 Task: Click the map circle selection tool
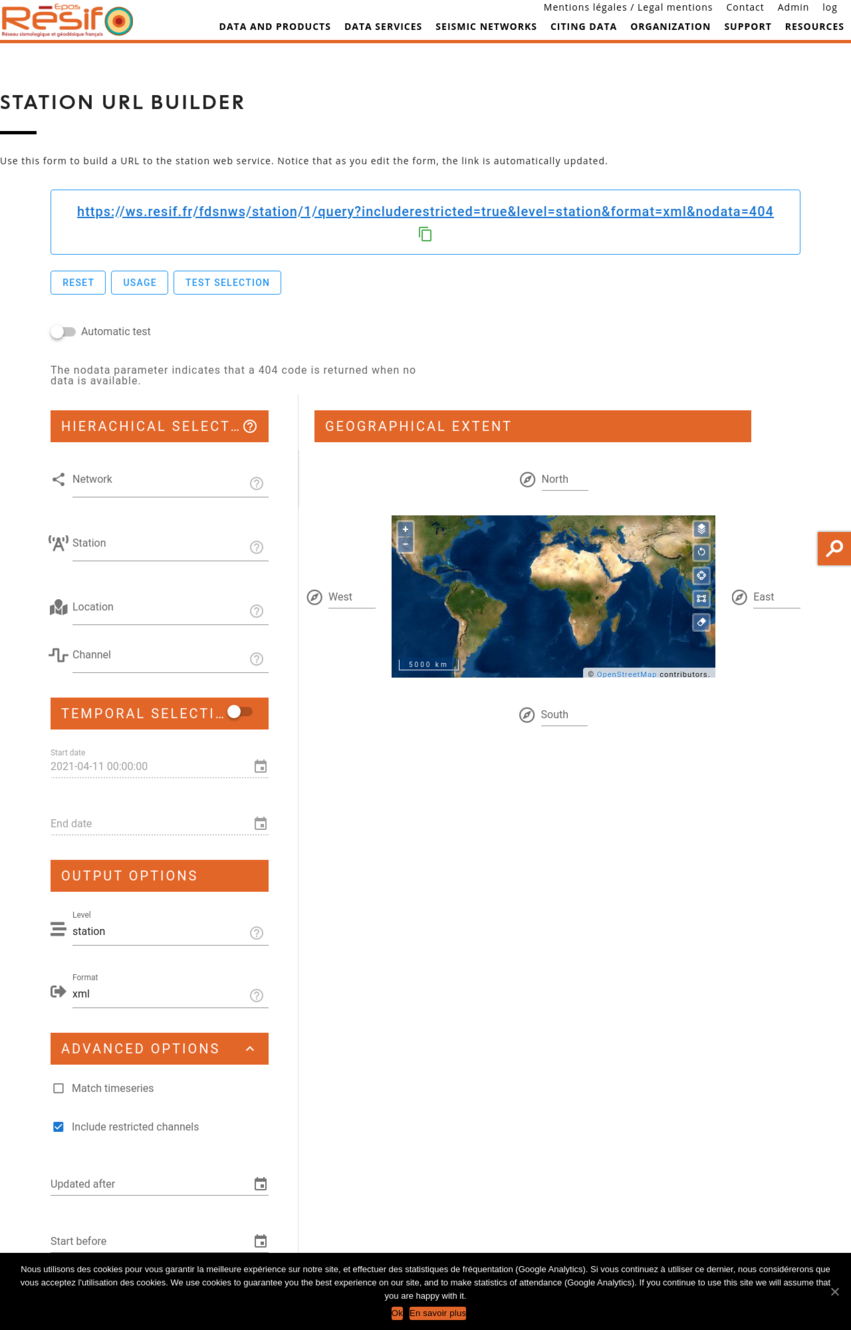point(701,575)
